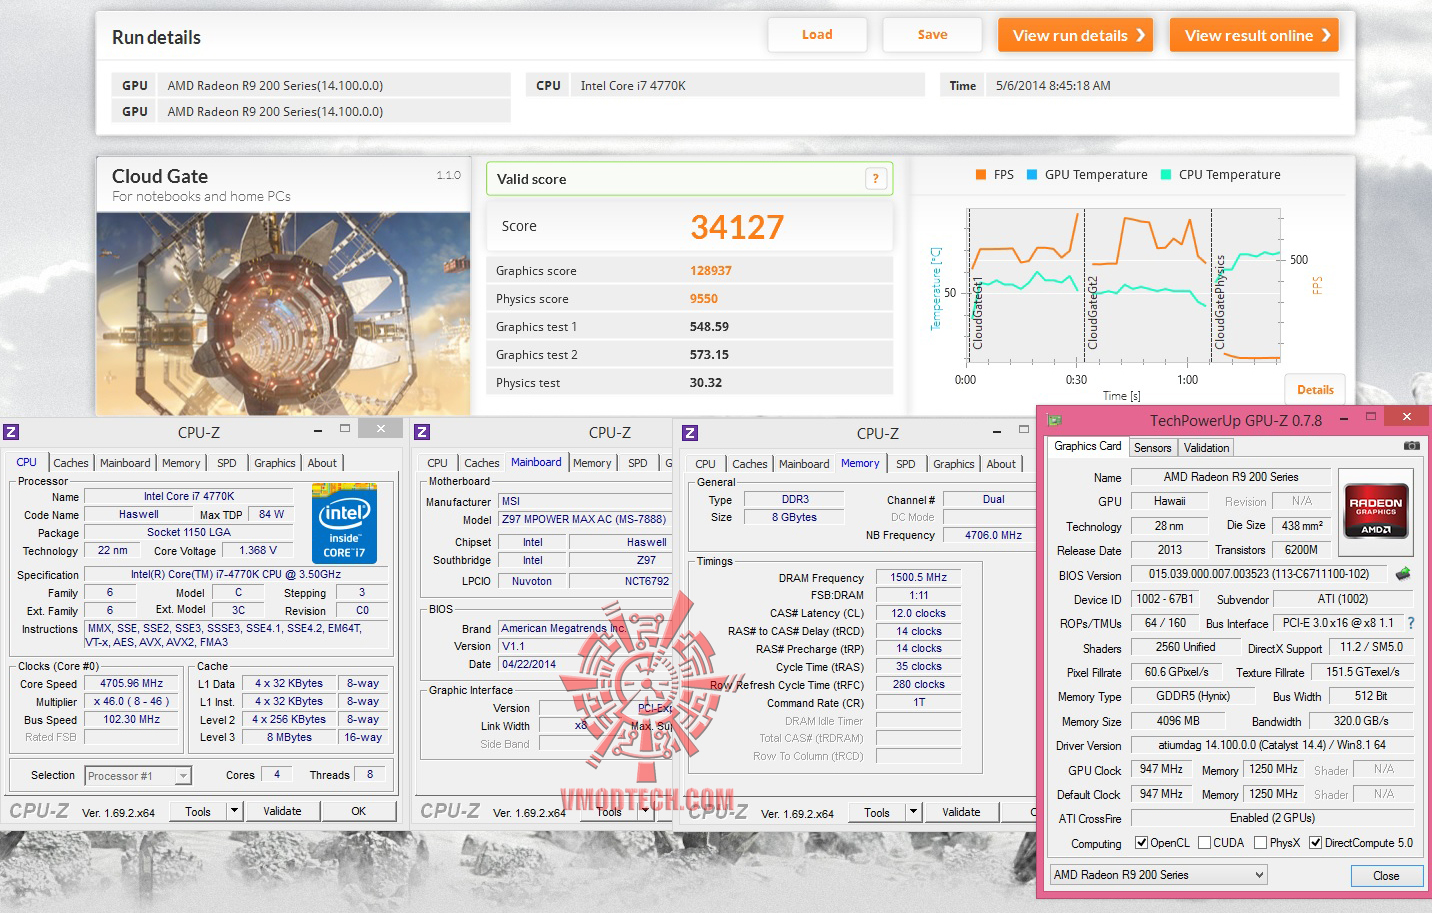Click the GPU-Z screenshot camera icon
The image size is (1432, 913).
pos(1411,446)
